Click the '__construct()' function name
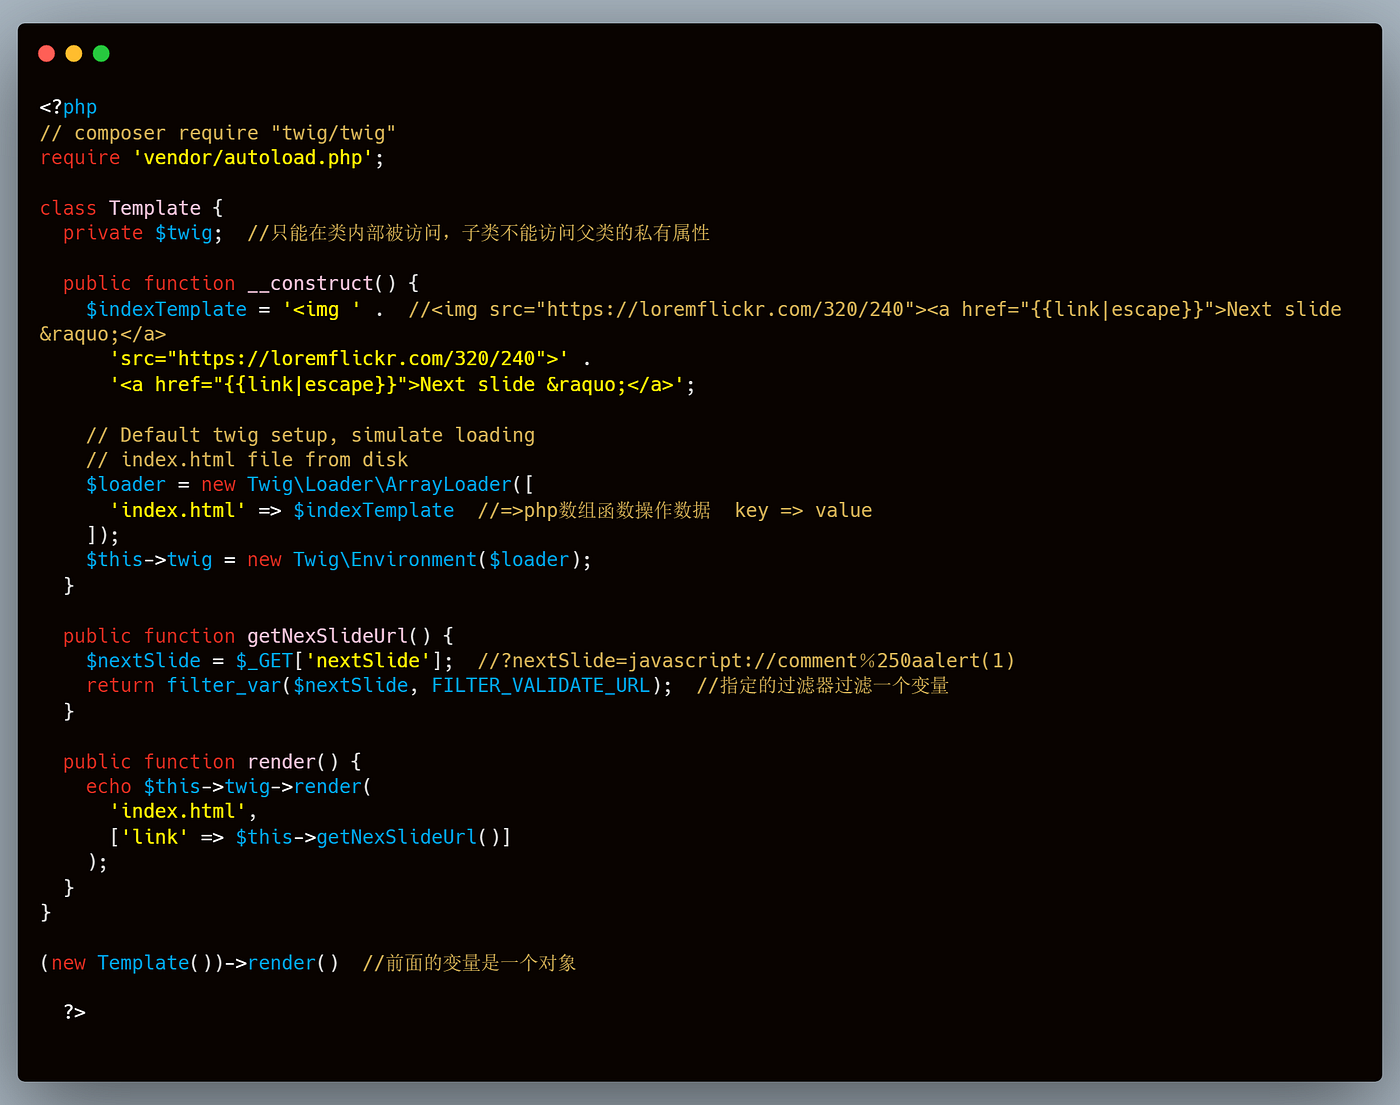The image size is (1400, 1105). click(322, 284)
